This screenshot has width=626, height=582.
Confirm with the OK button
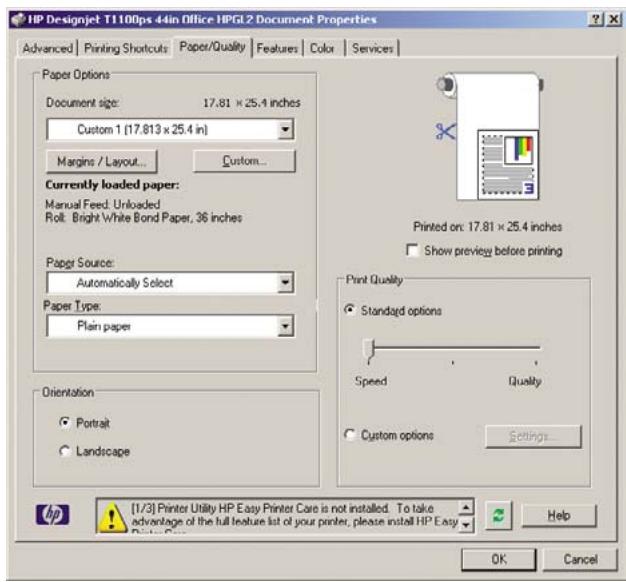499,559
